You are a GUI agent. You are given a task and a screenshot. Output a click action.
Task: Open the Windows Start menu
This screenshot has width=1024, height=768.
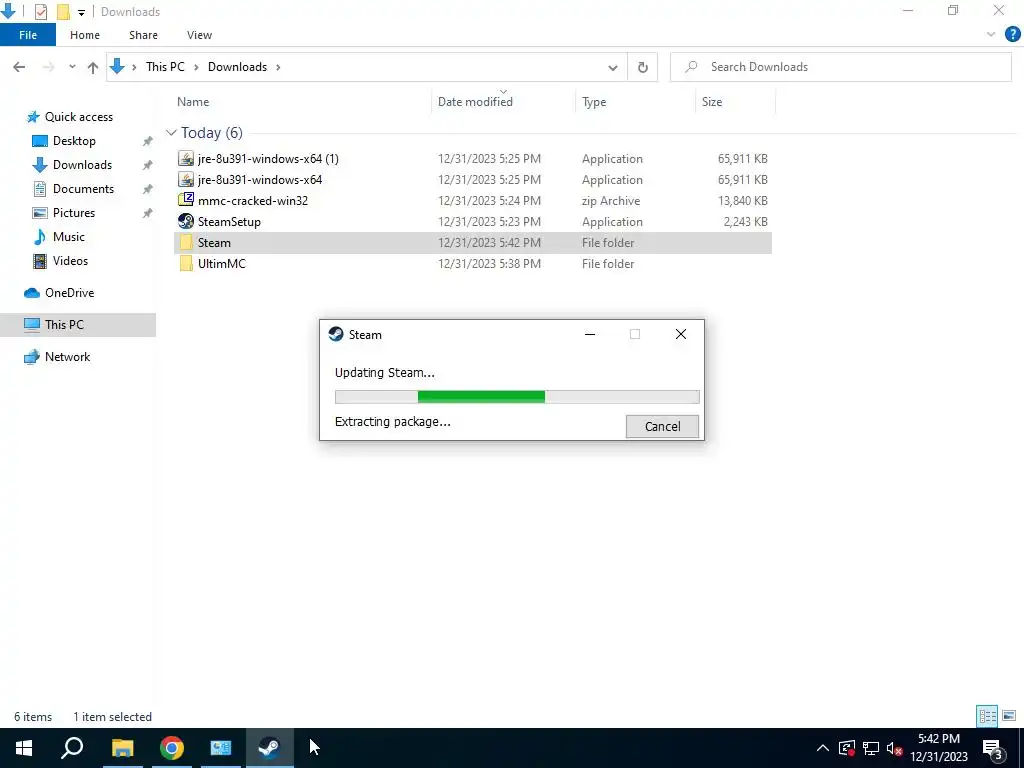[24, 748]
